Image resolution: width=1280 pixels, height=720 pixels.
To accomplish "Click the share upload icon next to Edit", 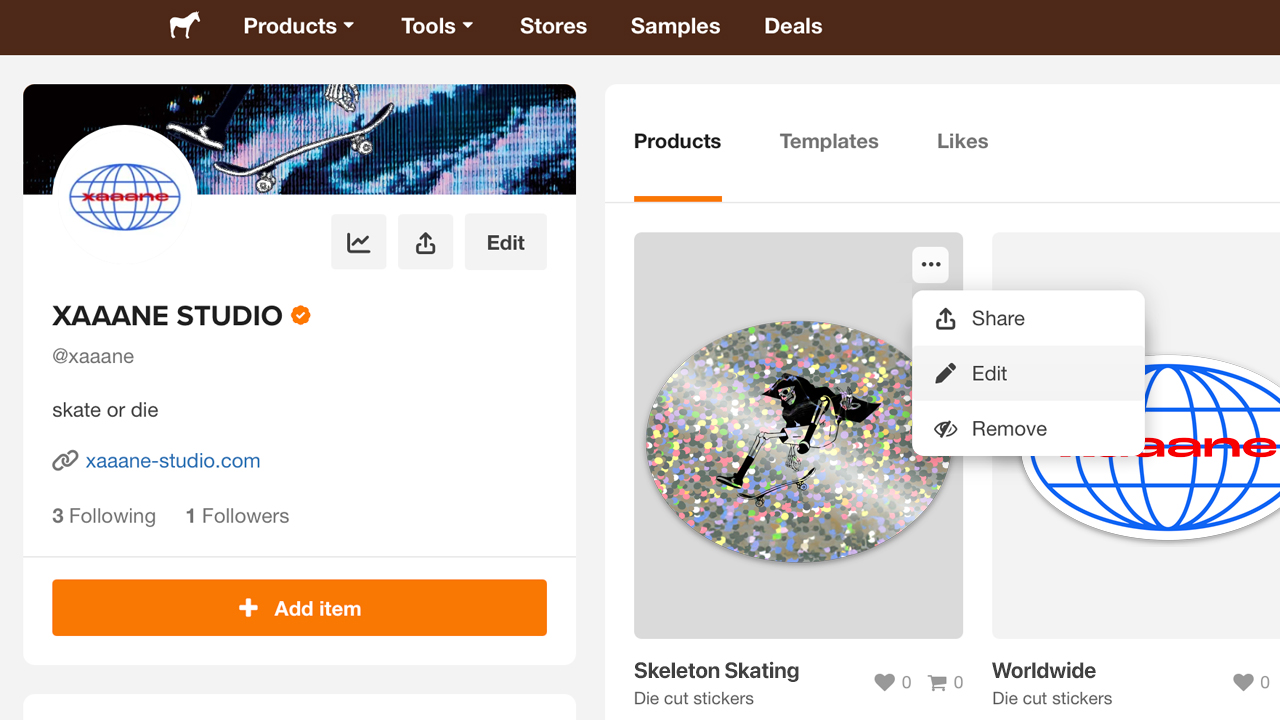I will (425, 241).
